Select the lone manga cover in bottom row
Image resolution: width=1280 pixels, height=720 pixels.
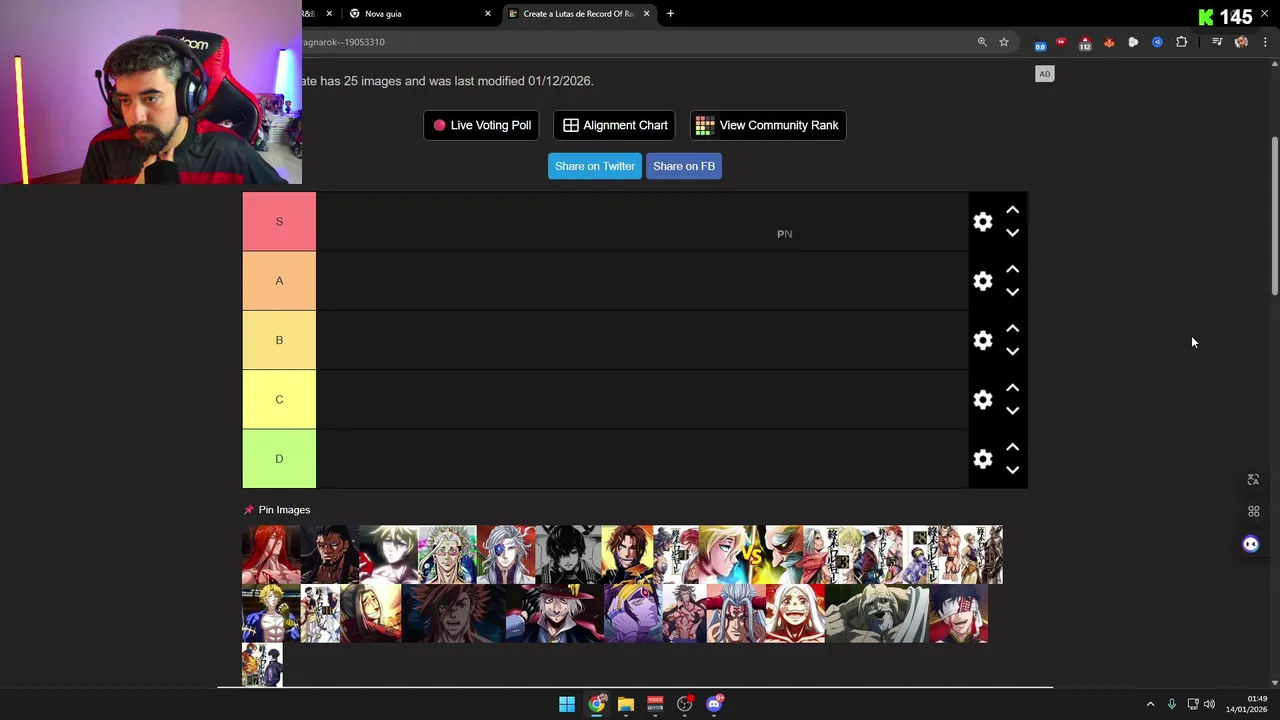click(x=262, y=665)
